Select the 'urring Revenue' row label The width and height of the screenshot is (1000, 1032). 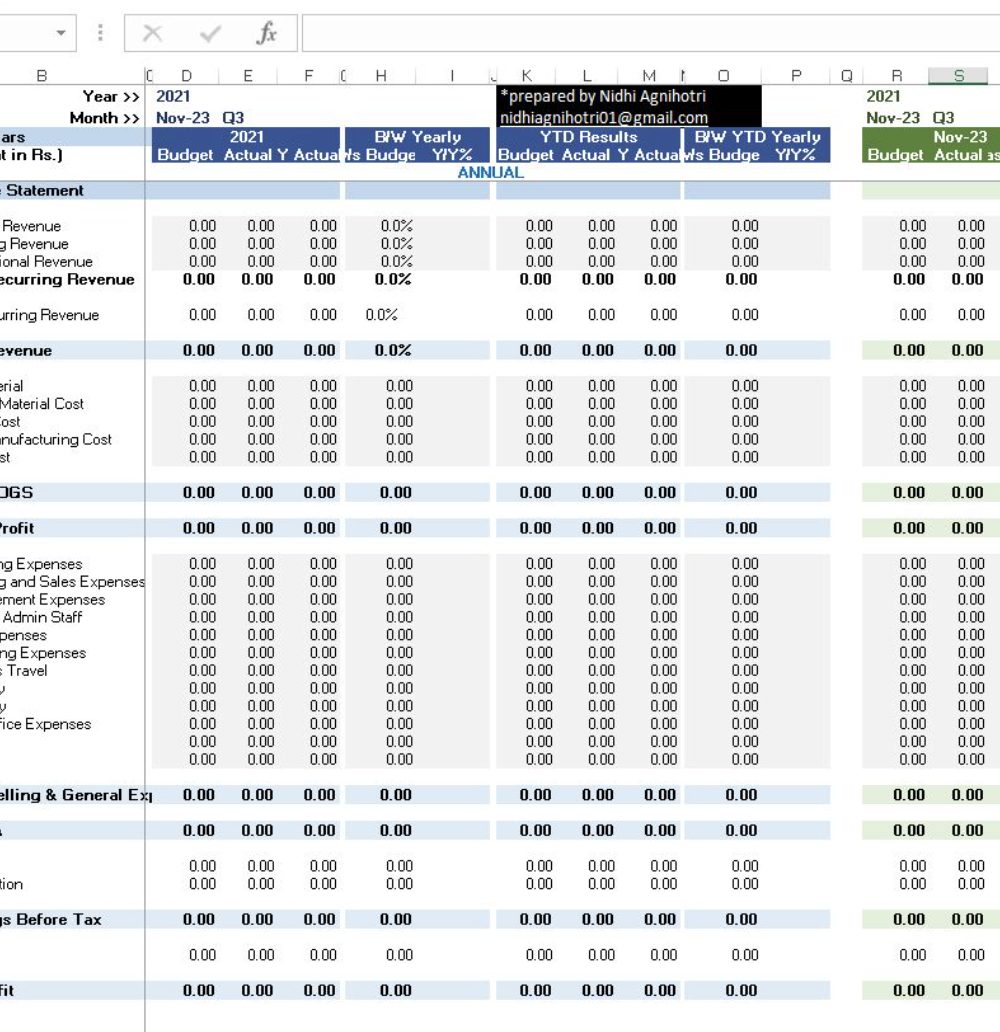(49, 315)
